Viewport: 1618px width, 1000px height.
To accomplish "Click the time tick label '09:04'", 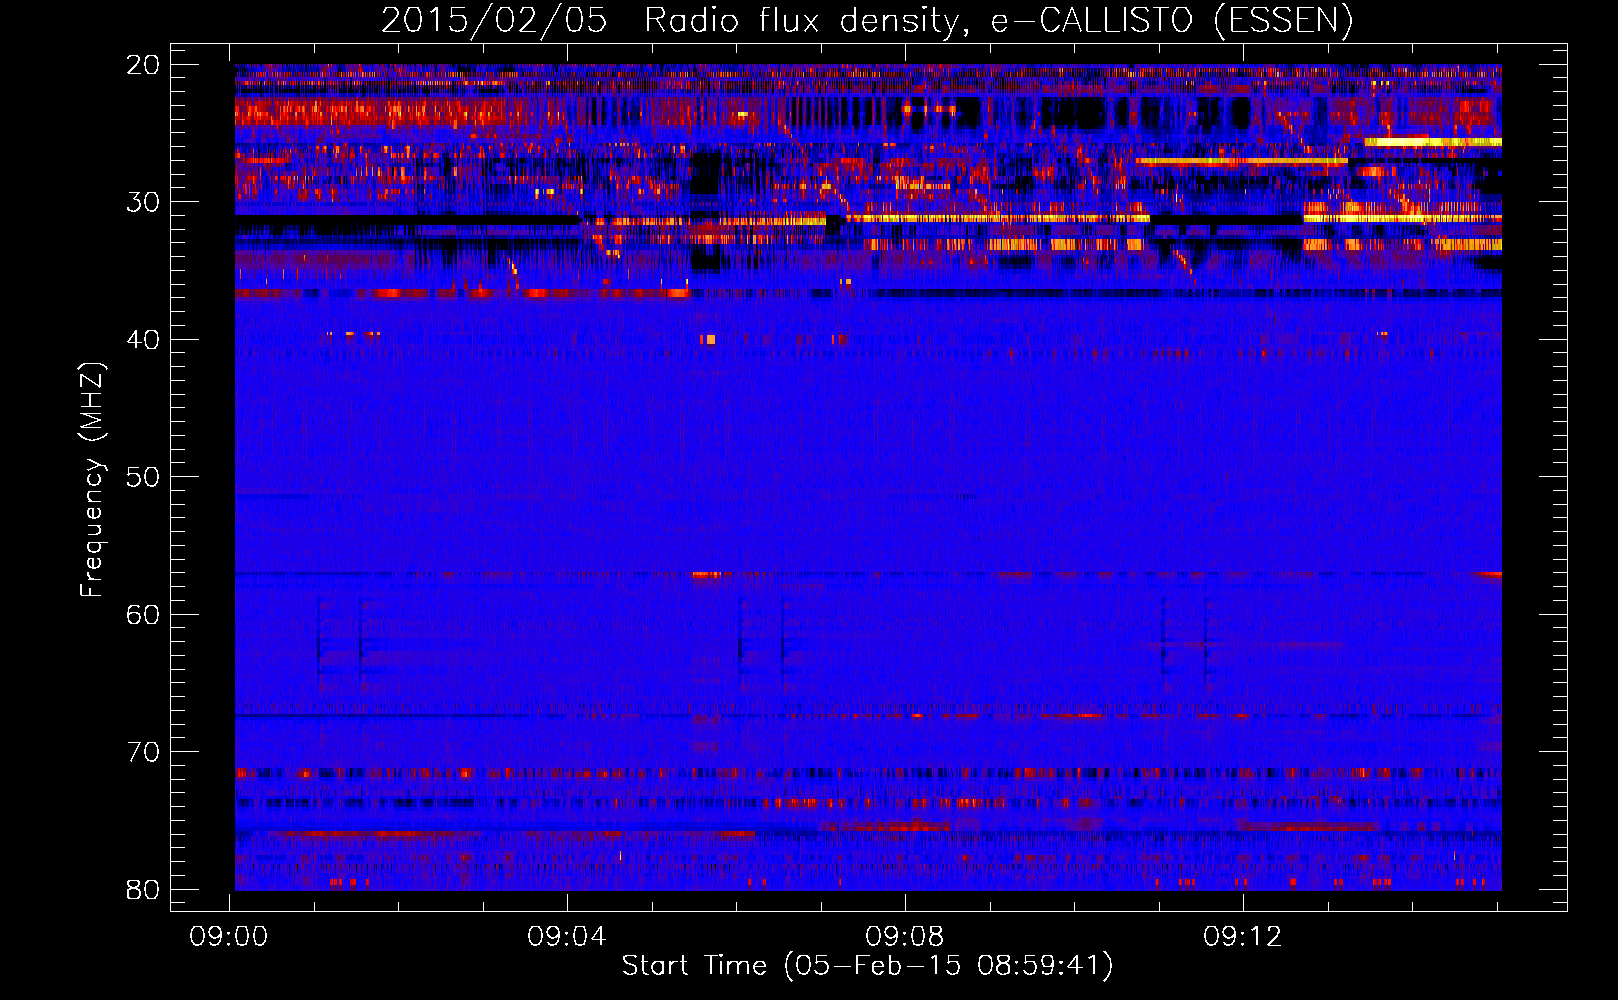I will coord(567,937).
